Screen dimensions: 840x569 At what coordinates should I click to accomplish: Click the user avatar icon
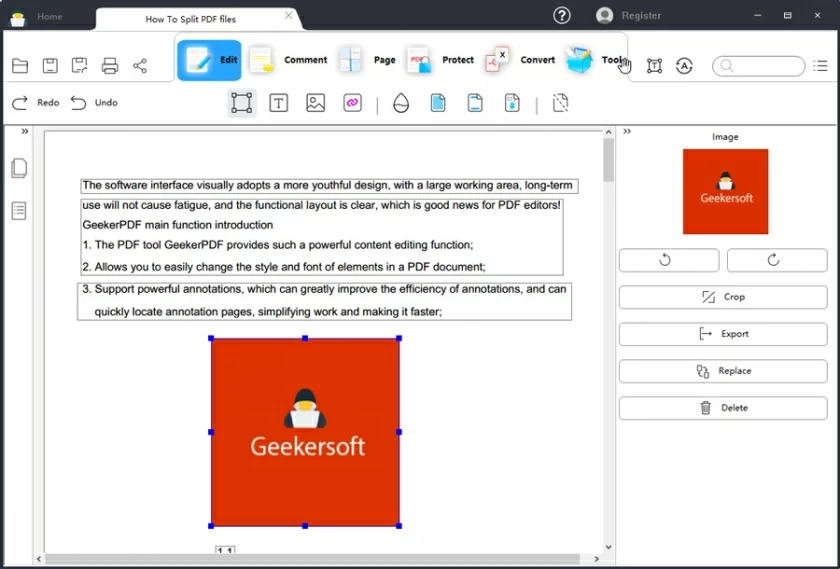point(604,16)
